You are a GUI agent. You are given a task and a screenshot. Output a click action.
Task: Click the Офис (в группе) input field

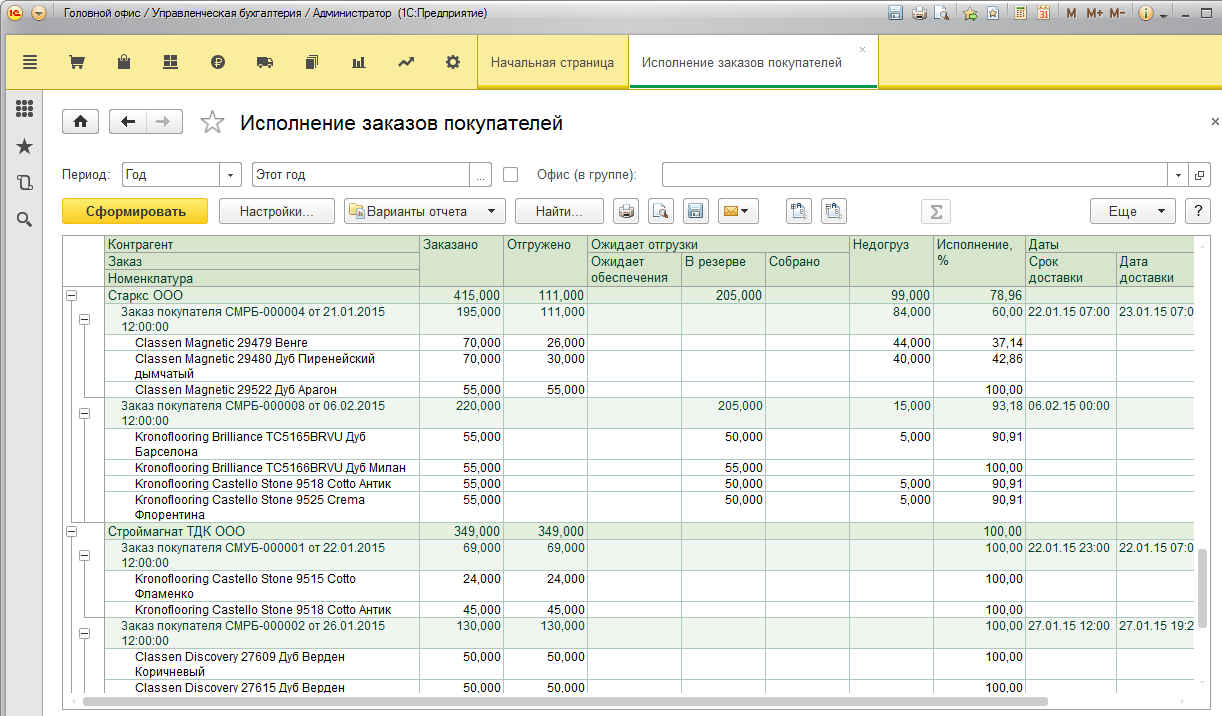pyautogui.click(x=916, y=174)
